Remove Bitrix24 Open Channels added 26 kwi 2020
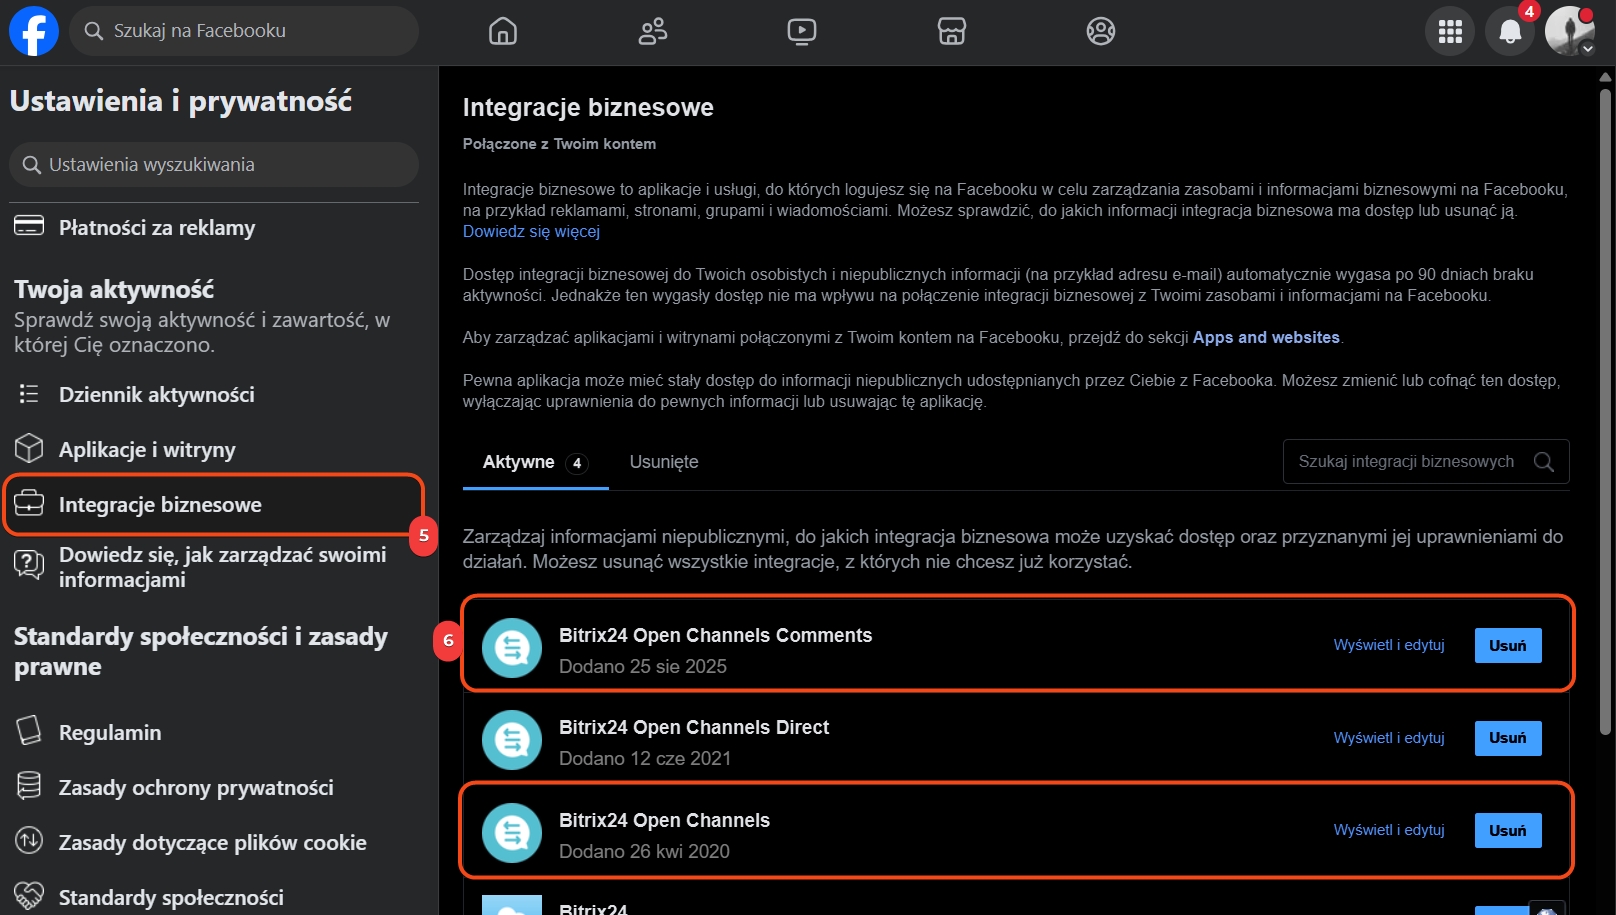 (x=1508, y=831)
